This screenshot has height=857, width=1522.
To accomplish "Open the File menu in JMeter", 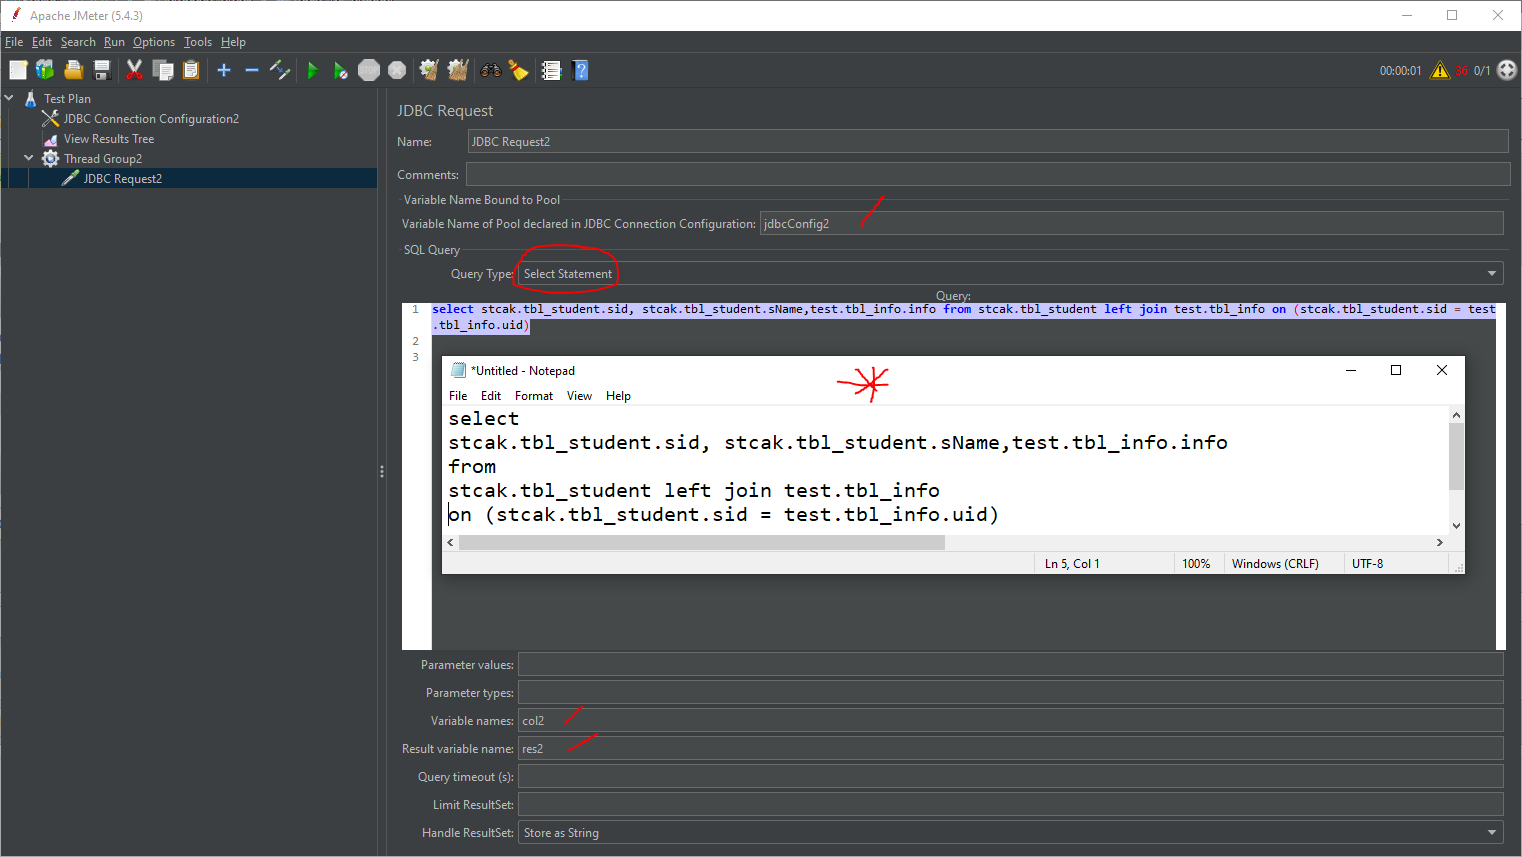I will pyautogui.click(x=14, y=42).
